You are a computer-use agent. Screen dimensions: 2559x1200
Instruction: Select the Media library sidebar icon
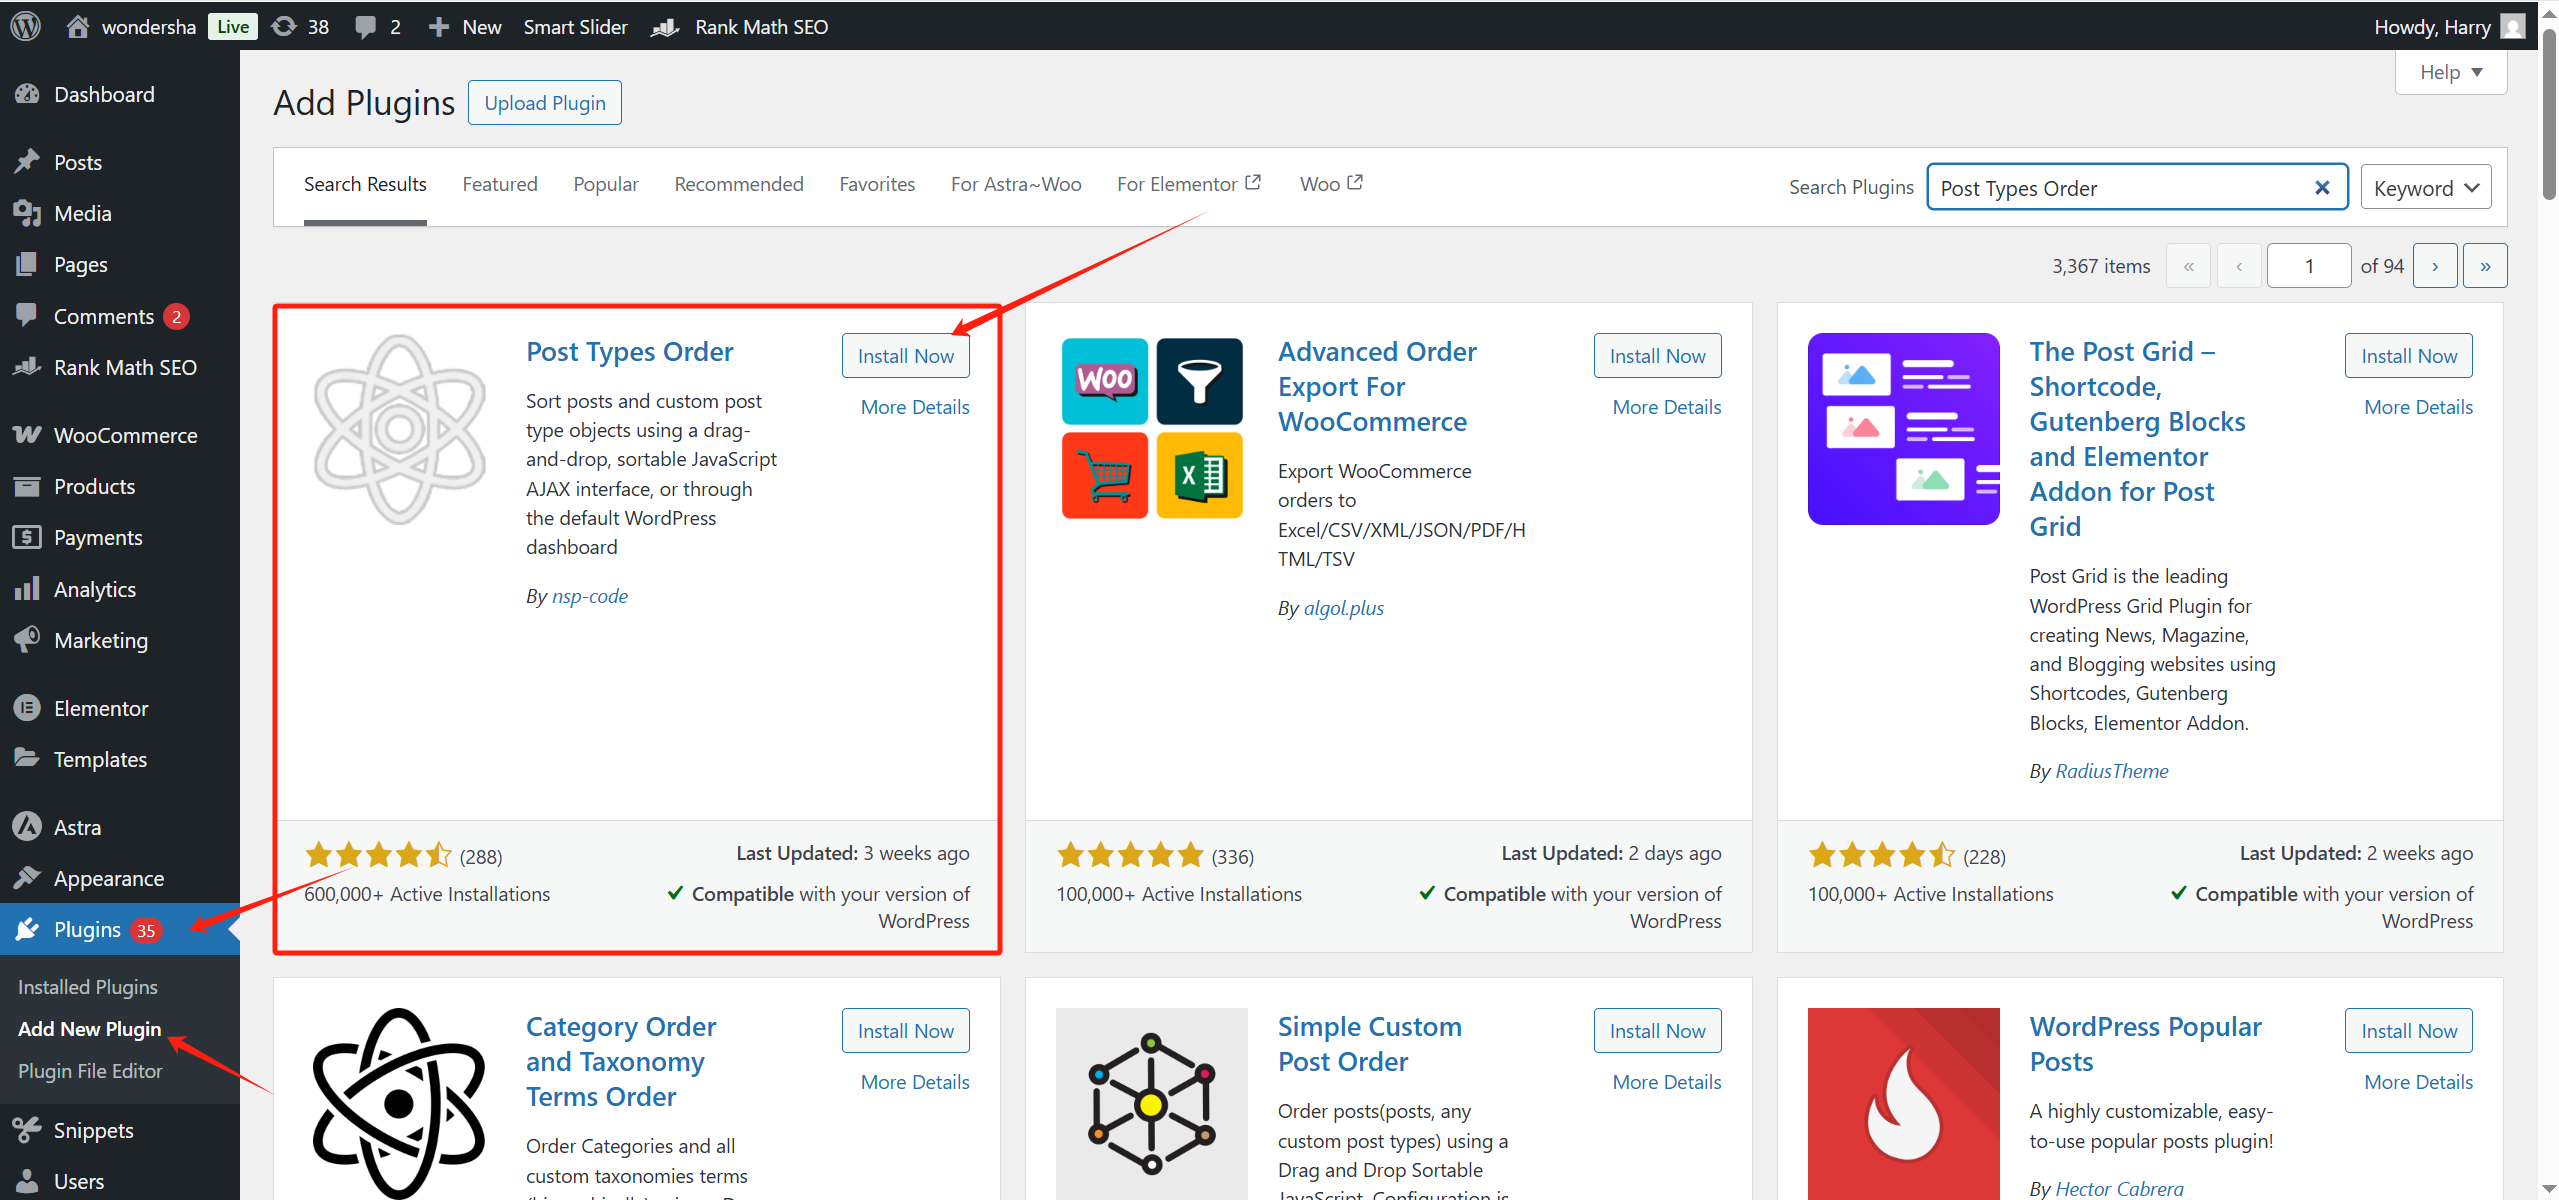click(x=28, y=212)
